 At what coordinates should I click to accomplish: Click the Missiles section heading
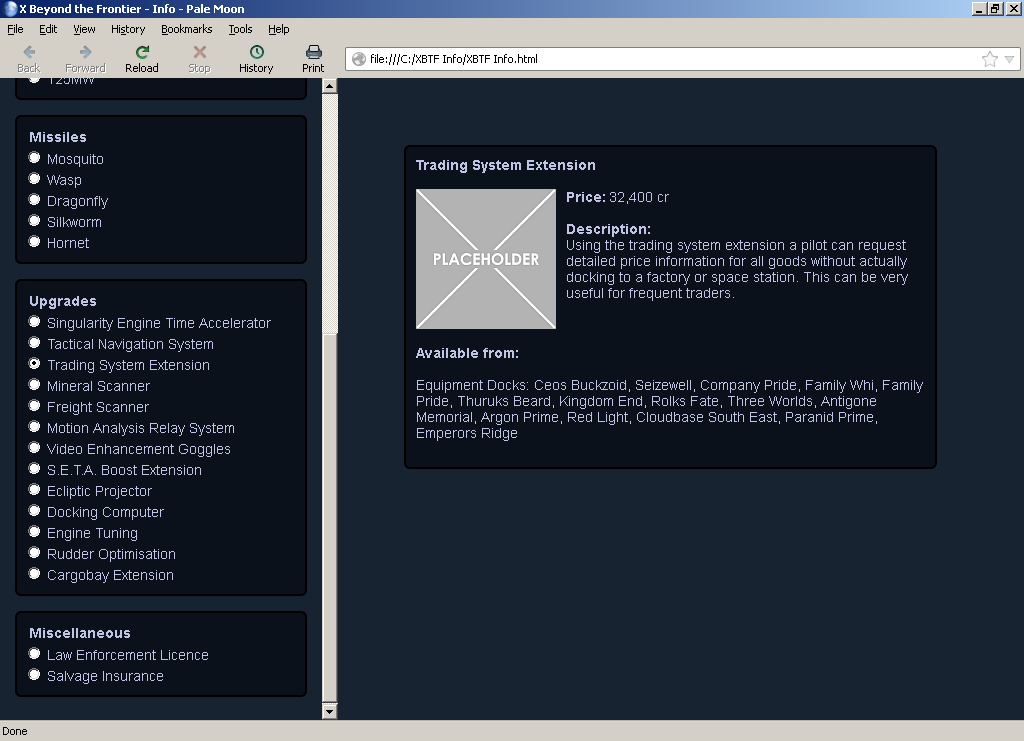pos(57,137)
